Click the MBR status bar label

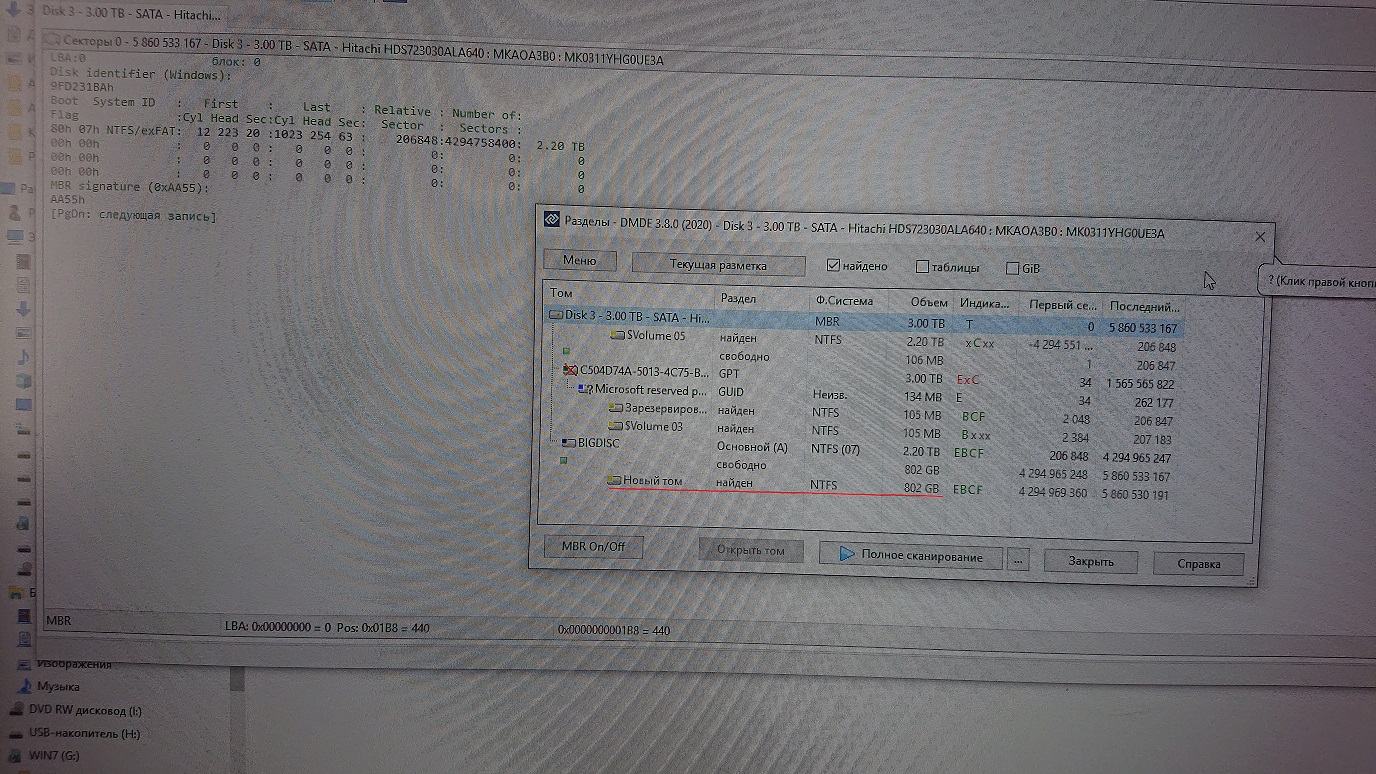click(59, 621)
